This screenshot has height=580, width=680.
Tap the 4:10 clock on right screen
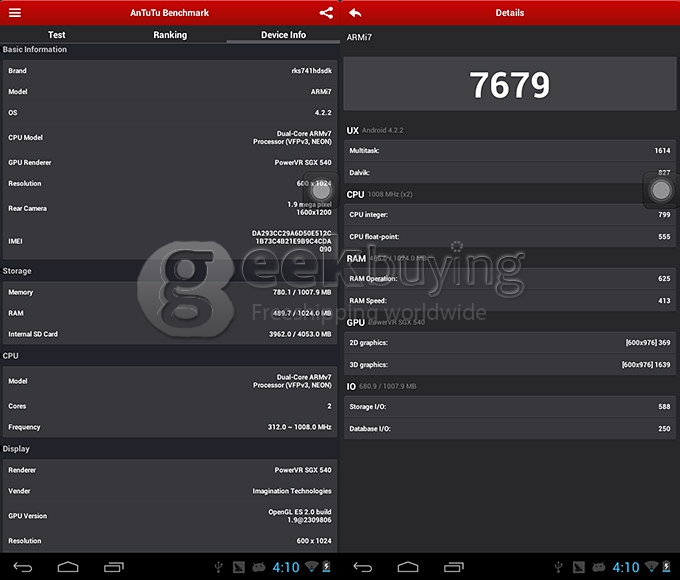[x=625, y=567]
